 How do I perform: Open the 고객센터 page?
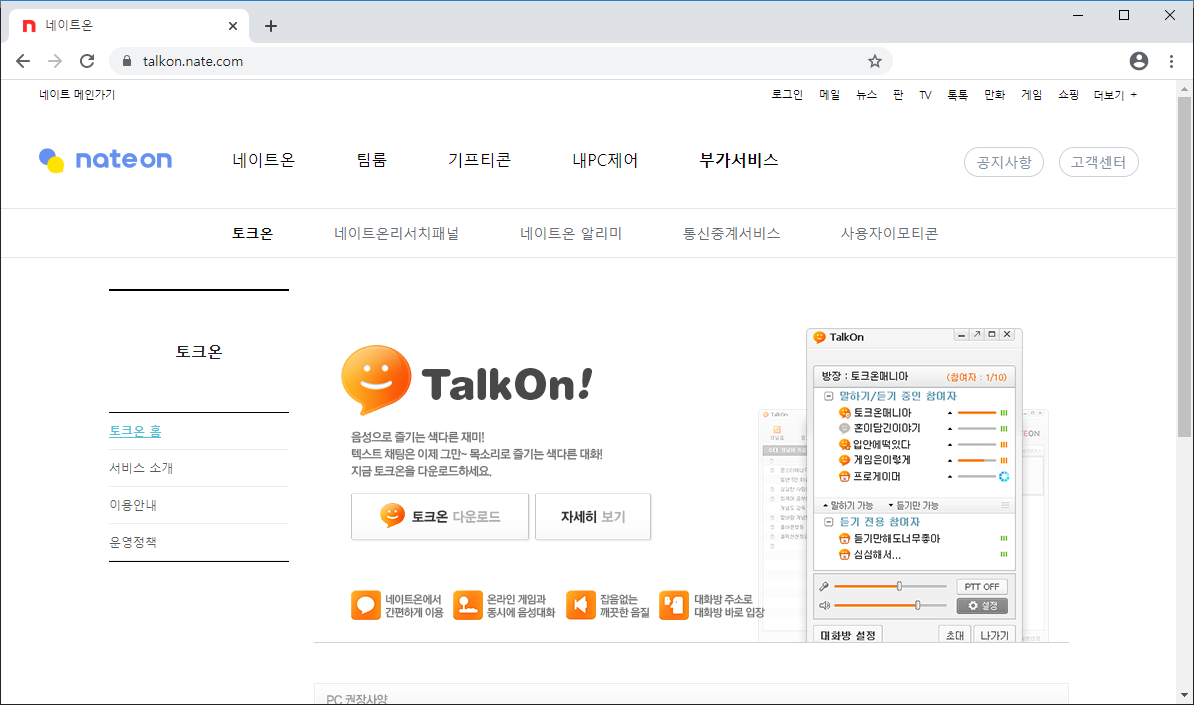click(1098, 161)
